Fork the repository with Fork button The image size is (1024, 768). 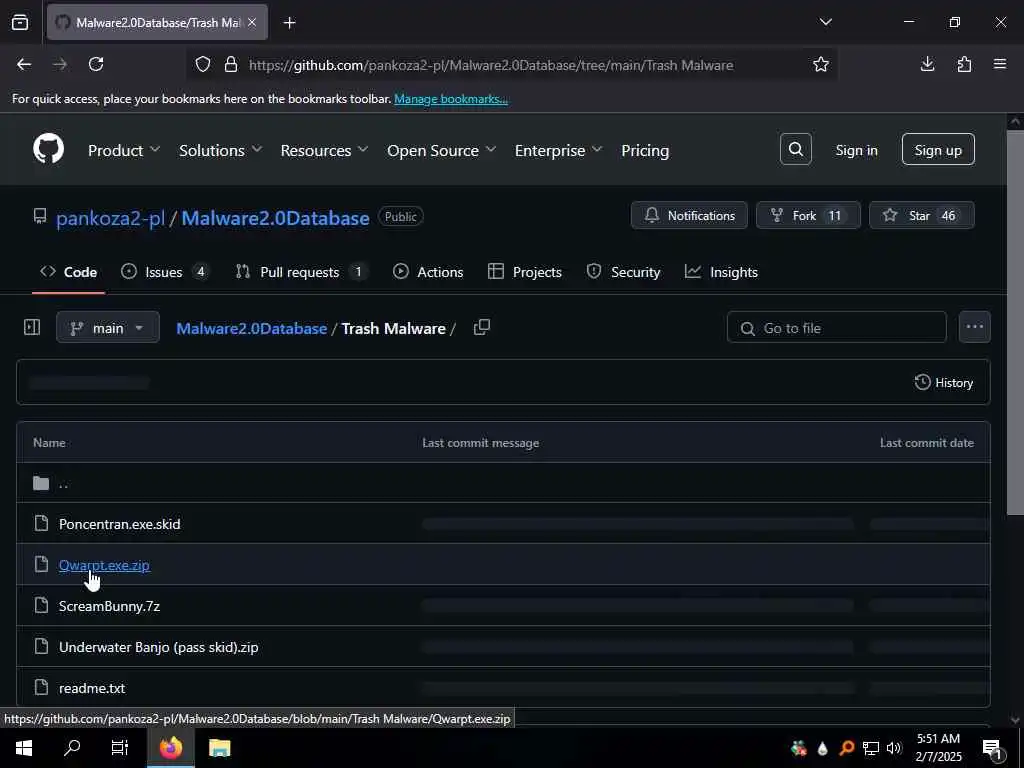click(x=808, y=216)
